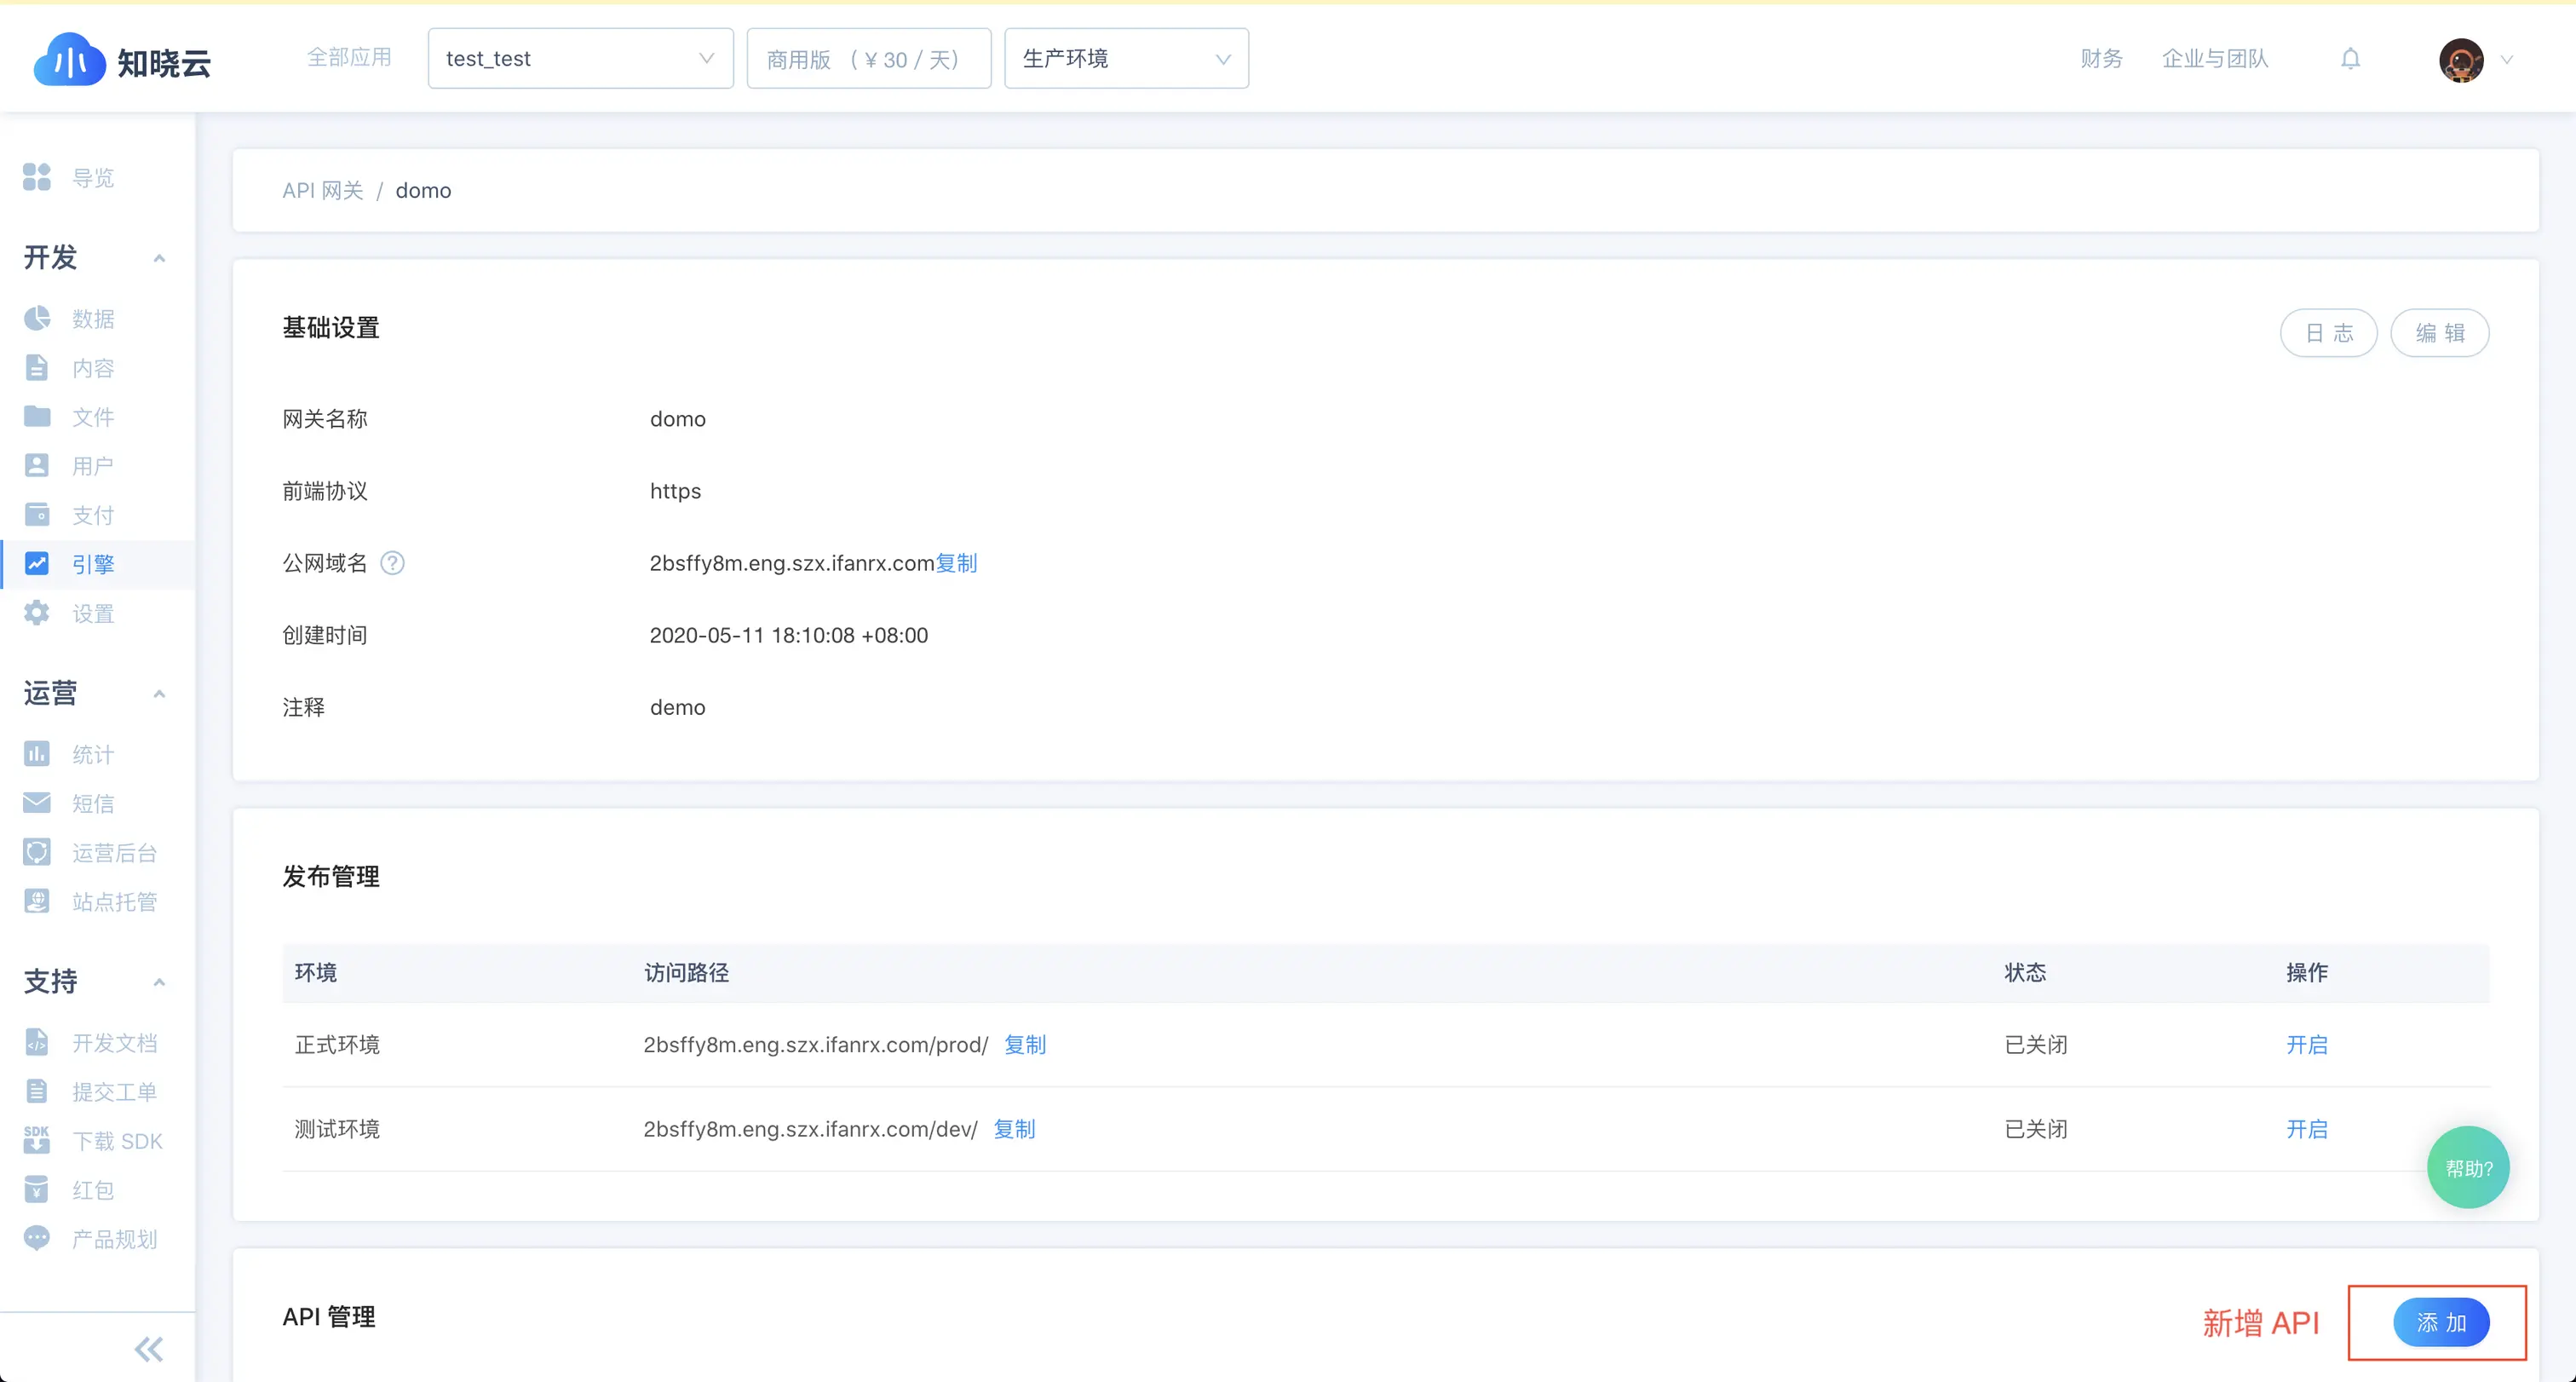This screenshot has height=1382, width=2576.
Task: Click the 编辑 button in 基础设置
Action: (2438, 333)
